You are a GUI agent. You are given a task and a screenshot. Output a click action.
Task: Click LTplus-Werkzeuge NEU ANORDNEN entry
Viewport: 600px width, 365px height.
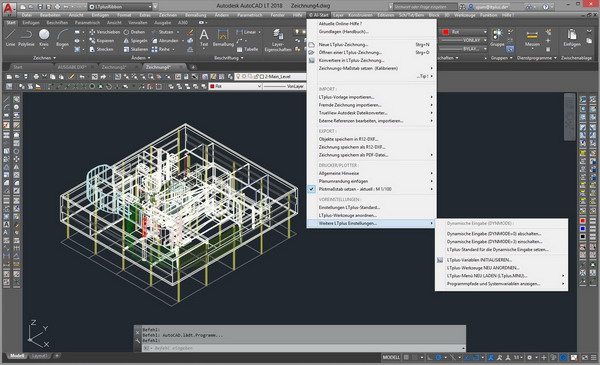501,268
